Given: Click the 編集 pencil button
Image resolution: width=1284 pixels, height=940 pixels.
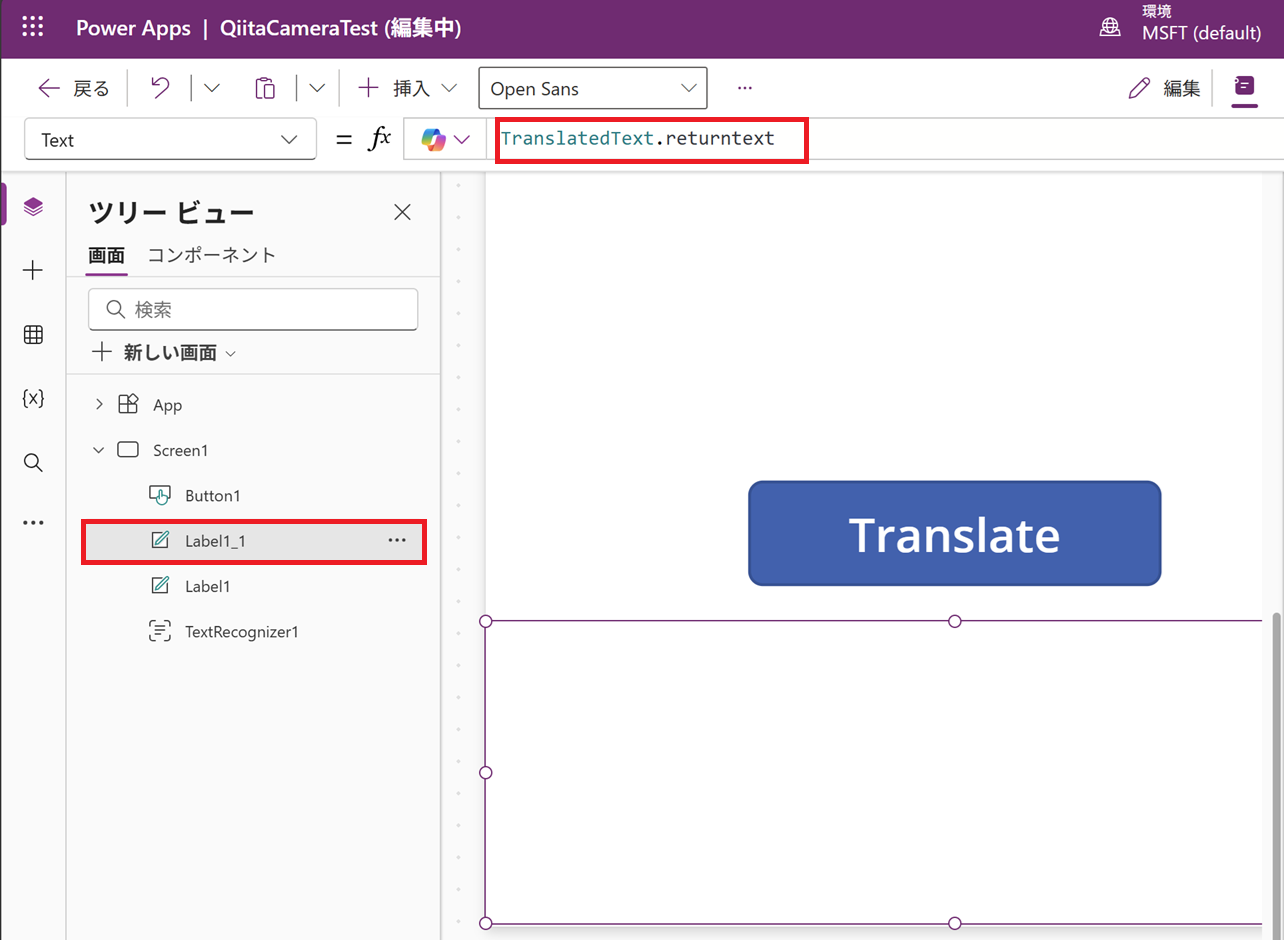Looking at the screenshot, I should 1164,88.
